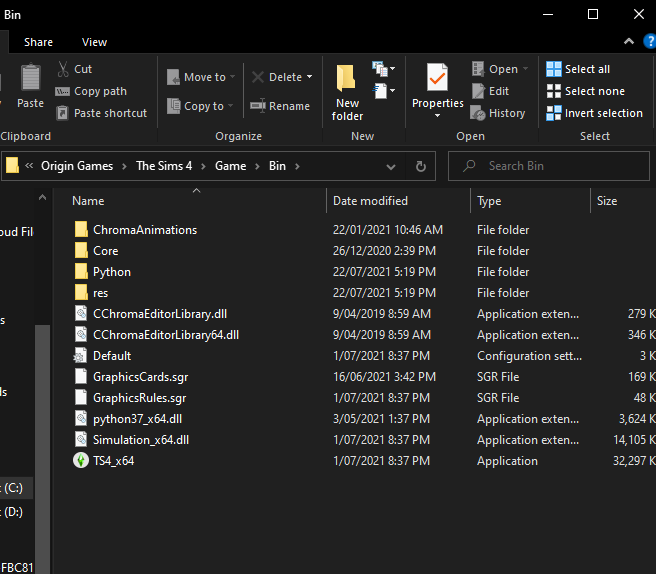Click the Select none icon

coord(554,91)
